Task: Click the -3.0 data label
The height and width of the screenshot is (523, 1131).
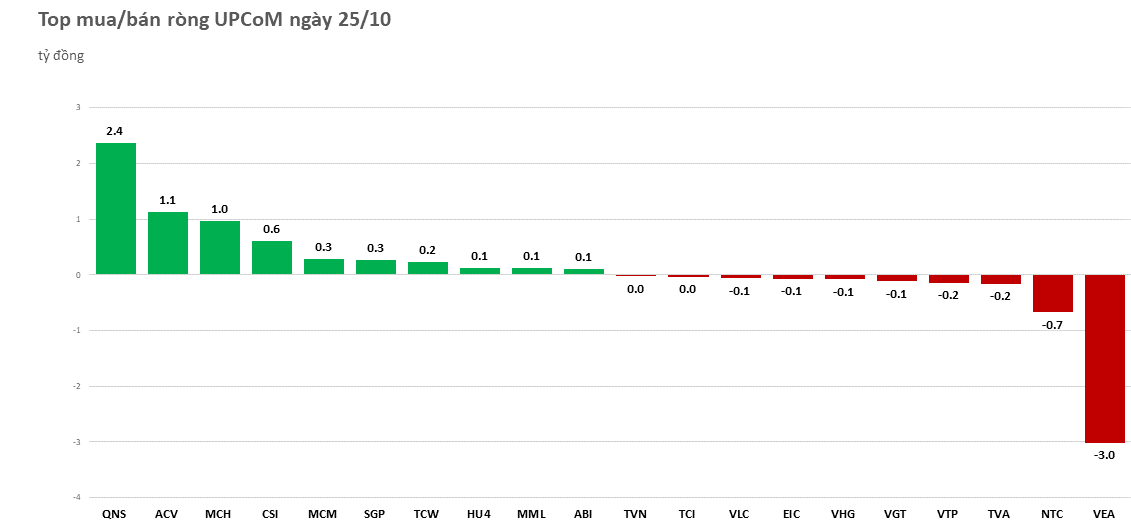Action: click(x=1104, y=455)
